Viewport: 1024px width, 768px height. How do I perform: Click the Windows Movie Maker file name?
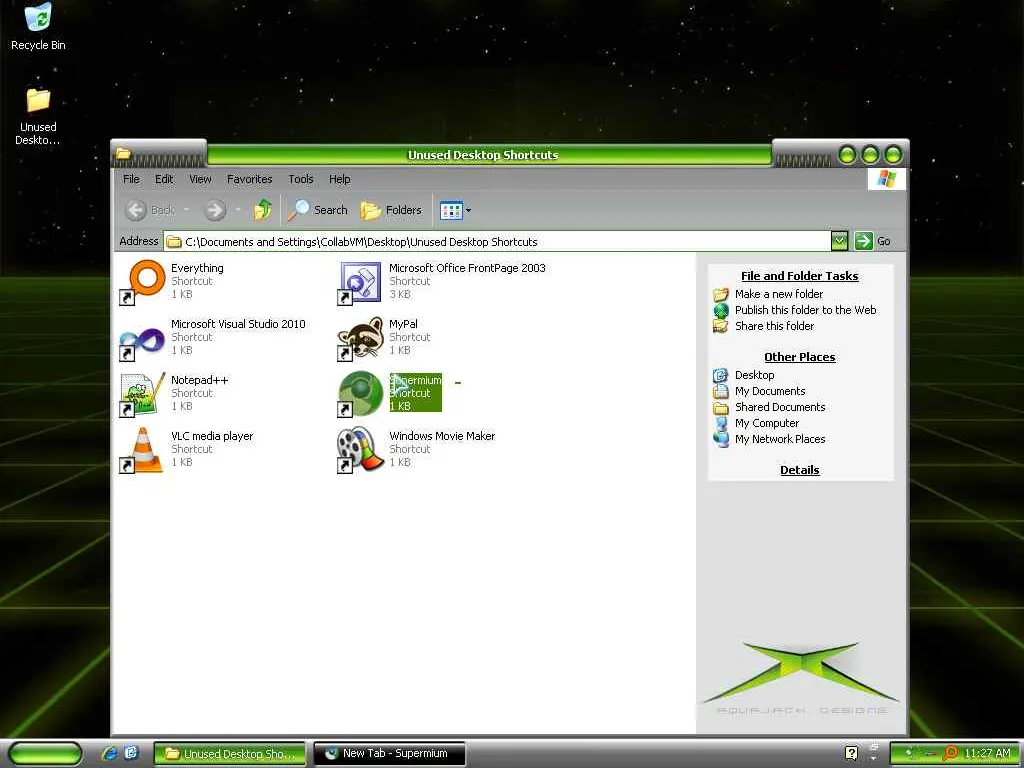pos(442,436)
